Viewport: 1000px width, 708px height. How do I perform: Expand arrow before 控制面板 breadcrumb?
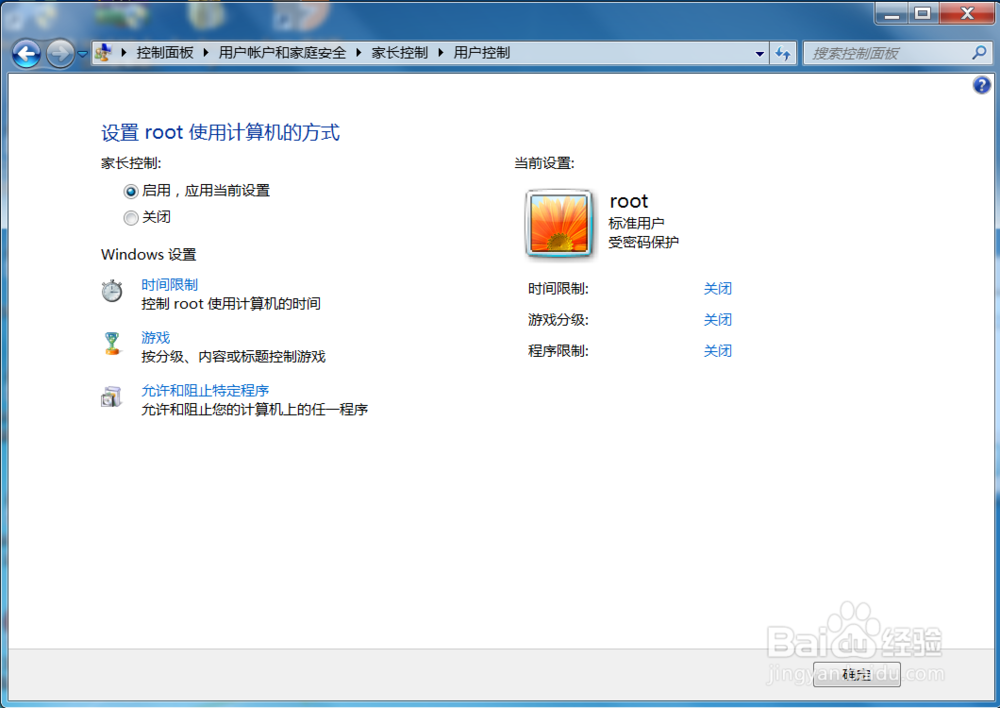point(124,53)
